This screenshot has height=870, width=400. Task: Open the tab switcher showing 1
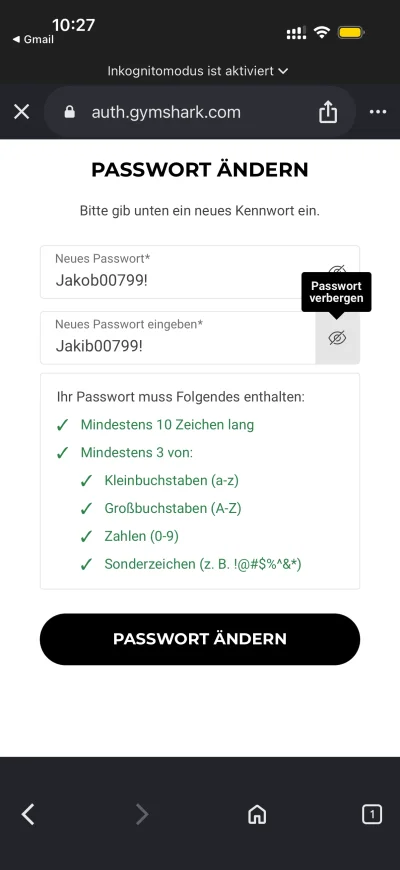[372, 814]
